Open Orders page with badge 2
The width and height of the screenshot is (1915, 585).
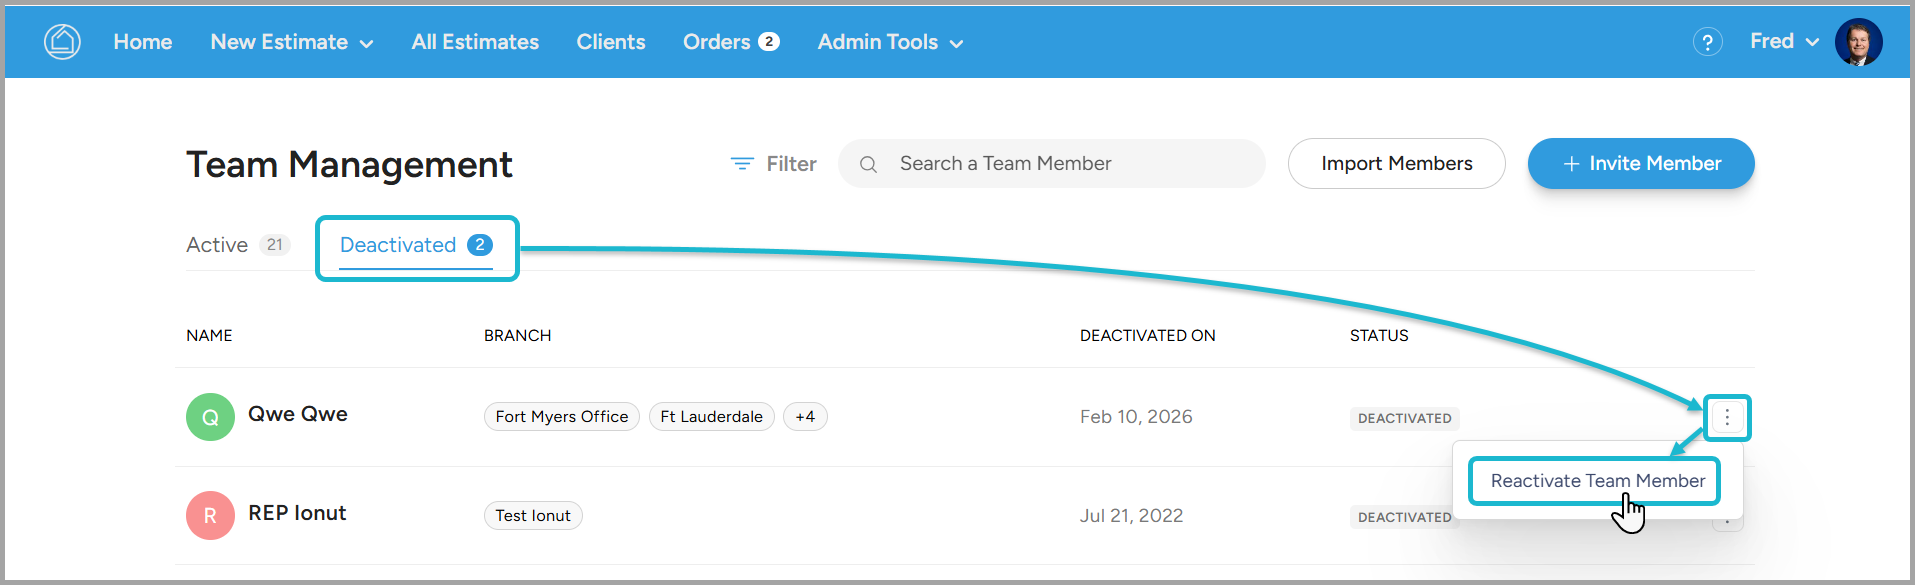[730, 42]
